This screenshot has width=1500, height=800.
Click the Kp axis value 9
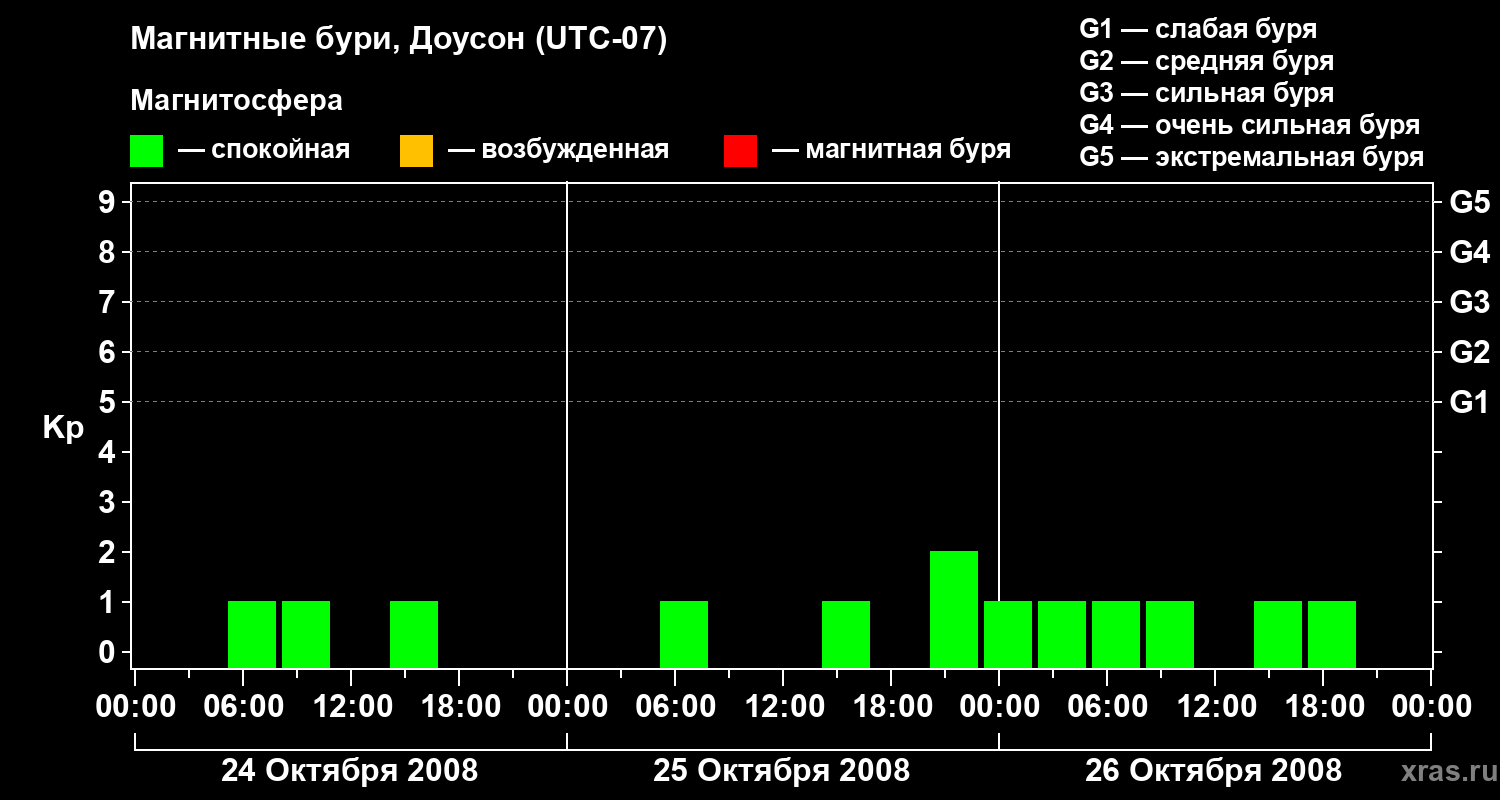tap(108, 203)
